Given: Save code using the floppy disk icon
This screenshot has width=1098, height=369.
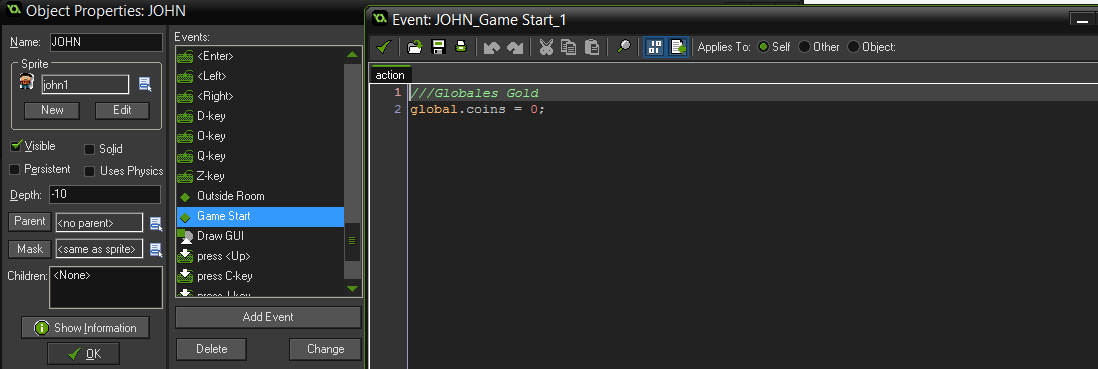Looking at the screenshot, I should click(x=439, y=47).
